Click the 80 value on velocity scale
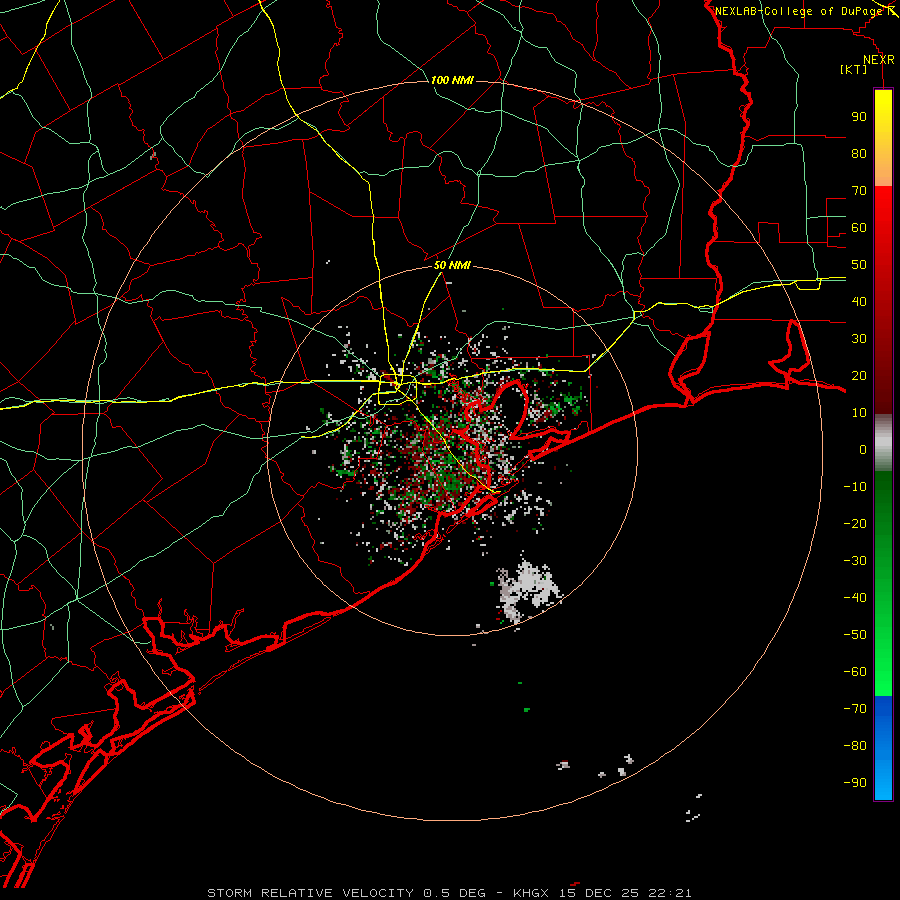 [x=859, y=153]
